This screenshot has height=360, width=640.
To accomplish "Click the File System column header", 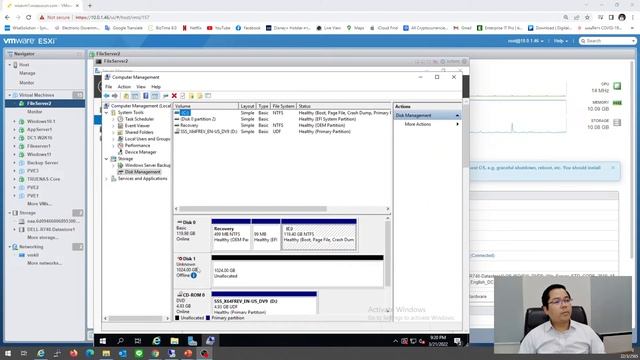I will pos(284,106).
